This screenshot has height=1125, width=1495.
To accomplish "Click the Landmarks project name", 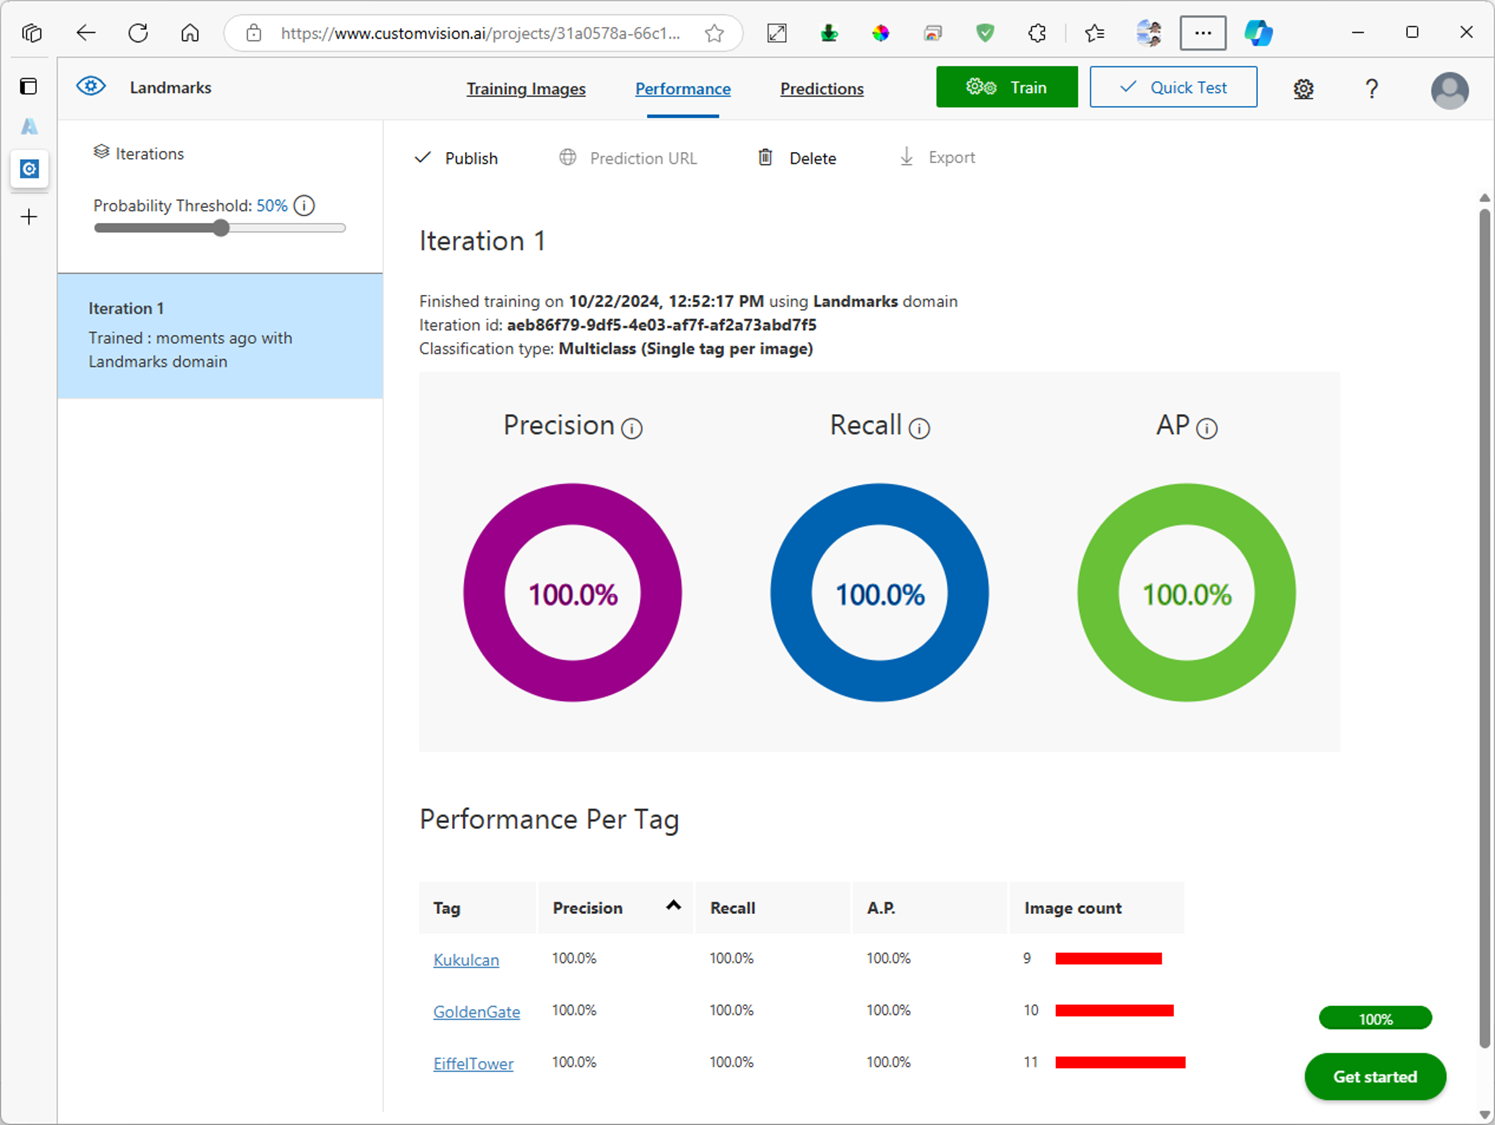I will click(171, 88).
